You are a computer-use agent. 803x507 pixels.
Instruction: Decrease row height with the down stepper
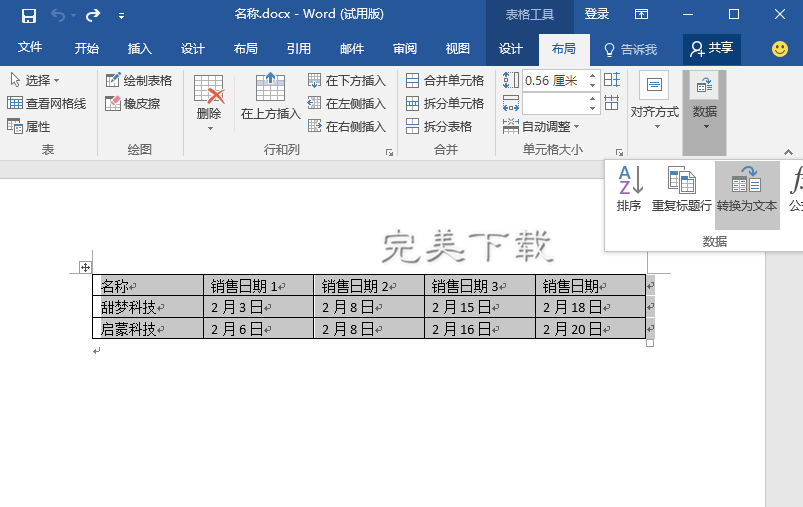point(593,85)
